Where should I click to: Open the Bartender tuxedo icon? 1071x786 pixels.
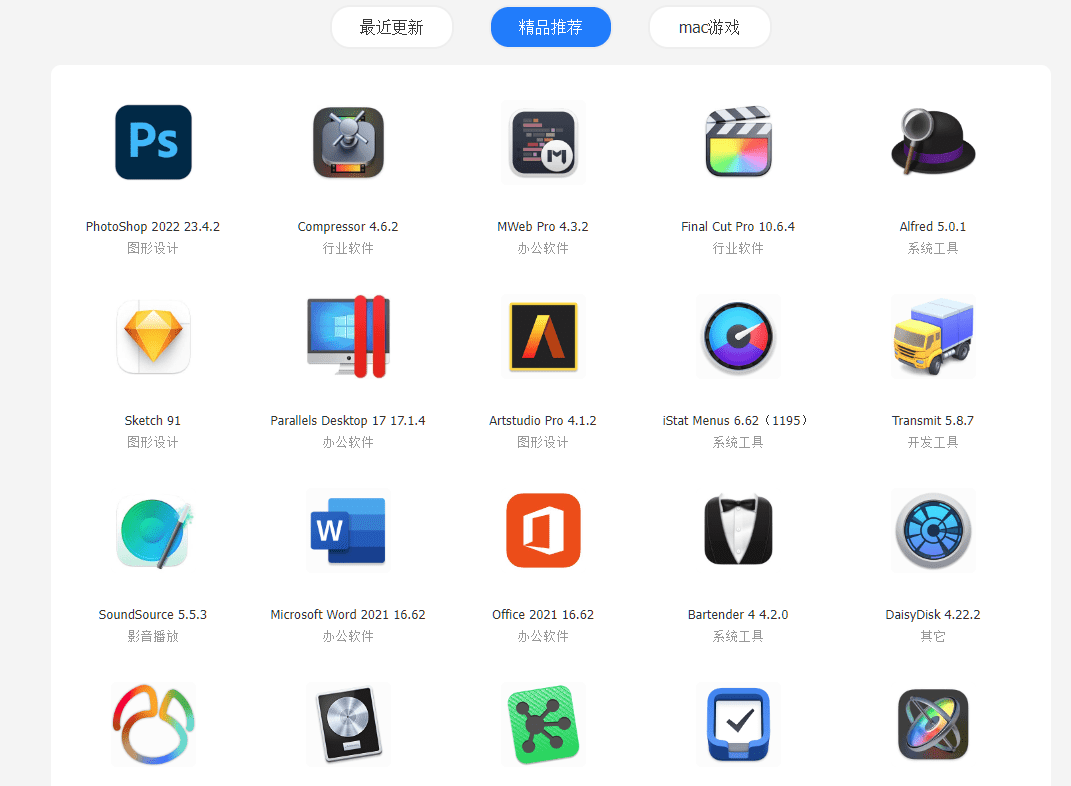[x=738, y=530]
